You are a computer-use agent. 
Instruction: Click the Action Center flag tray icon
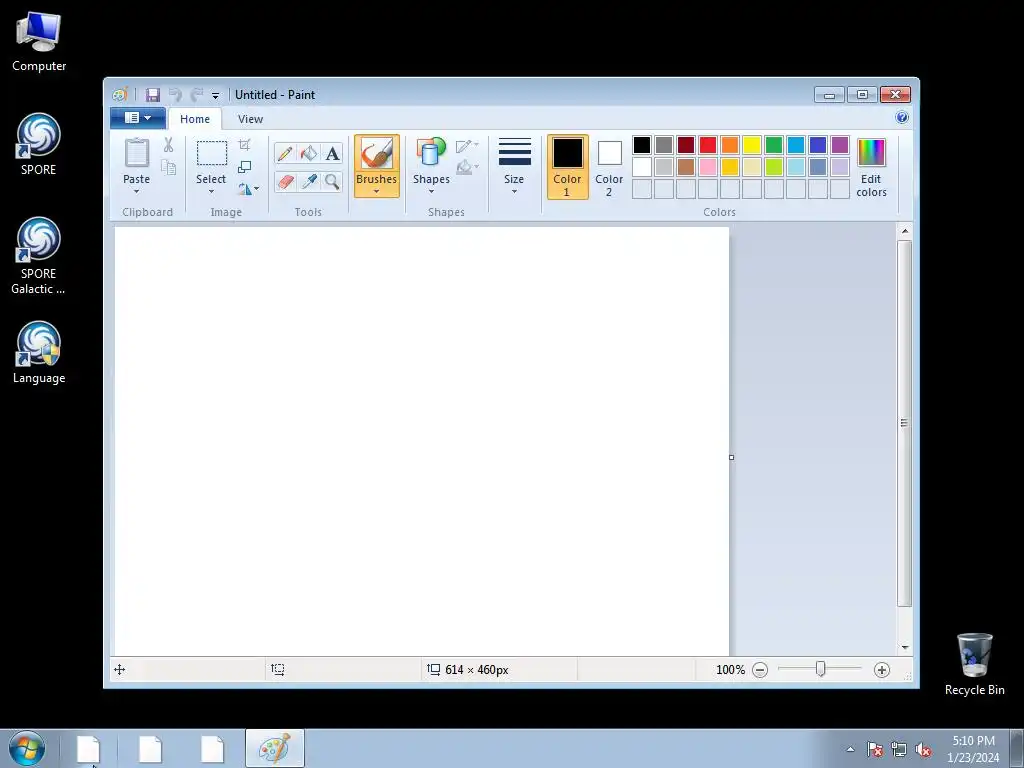click(875, 750)
